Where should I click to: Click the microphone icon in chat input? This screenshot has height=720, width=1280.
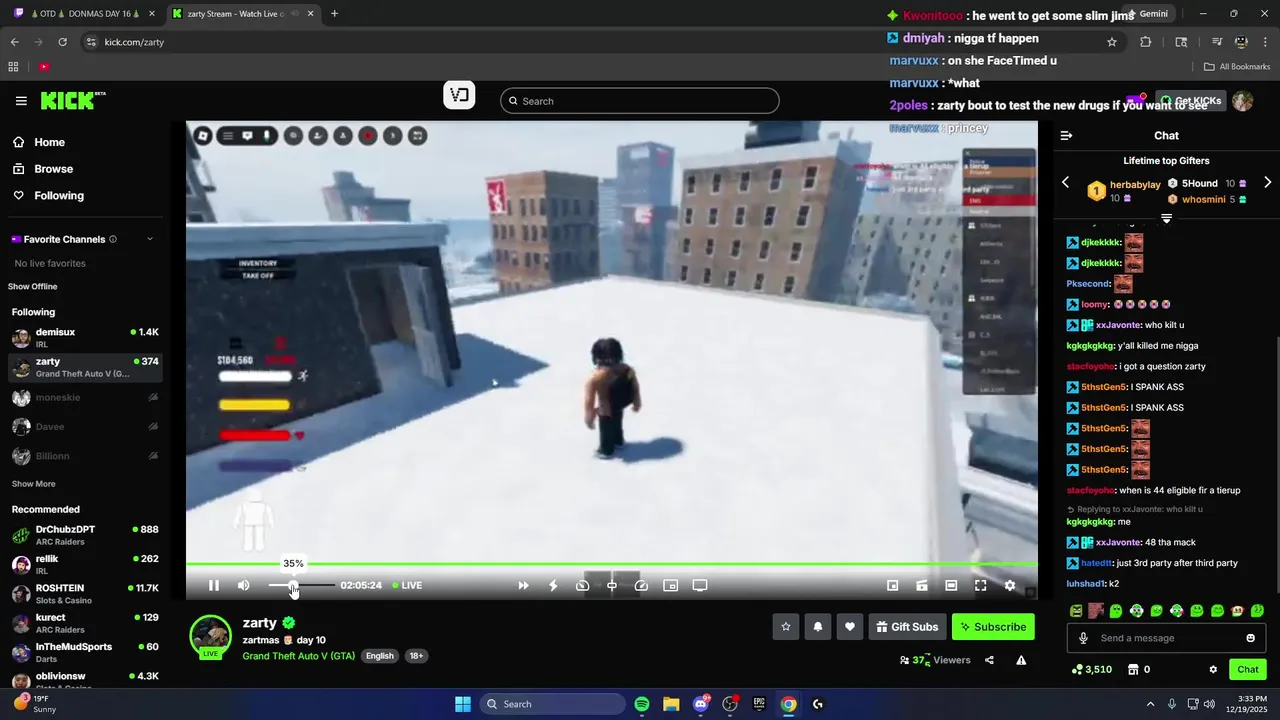[1083, 638]
